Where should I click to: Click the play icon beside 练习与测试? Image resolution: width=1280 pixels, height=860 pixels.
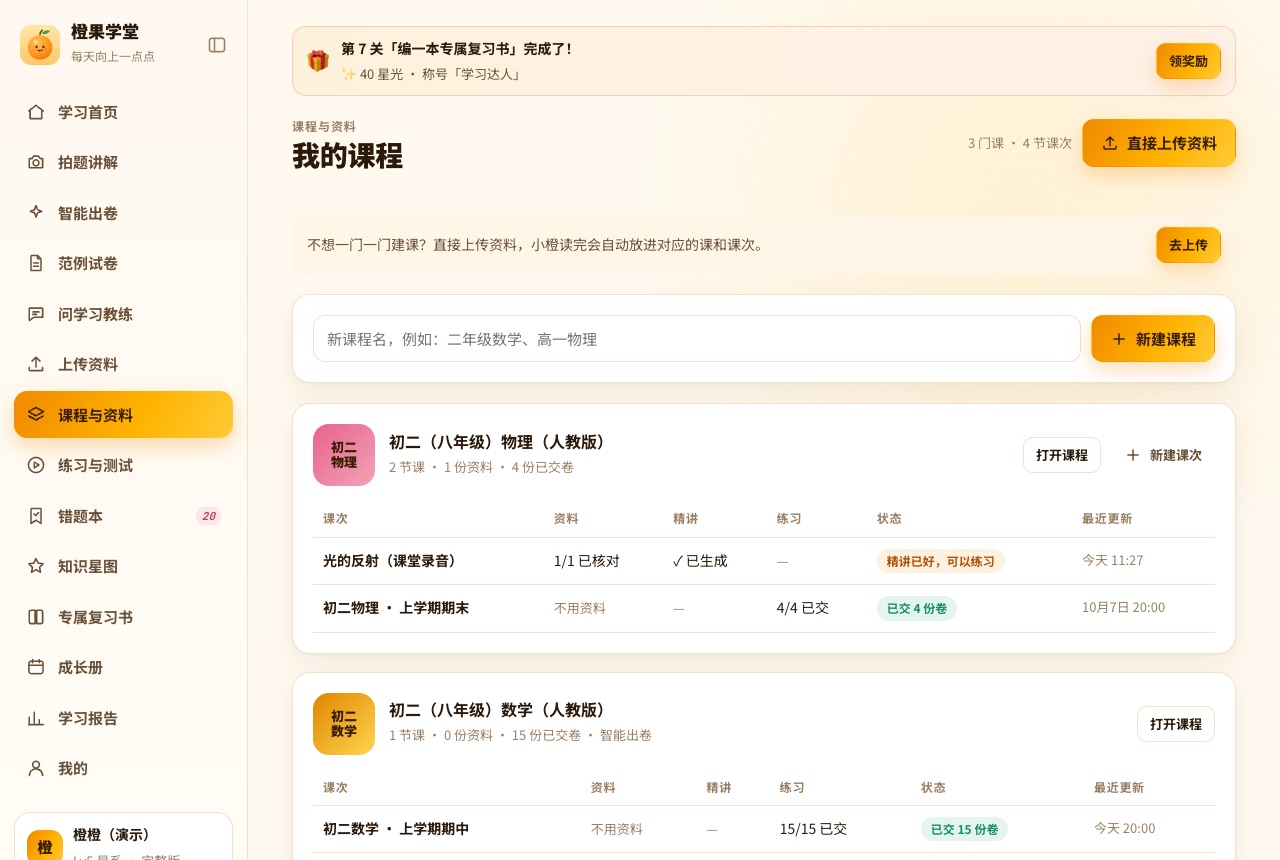pyautogui.click(x=36, y=465)
